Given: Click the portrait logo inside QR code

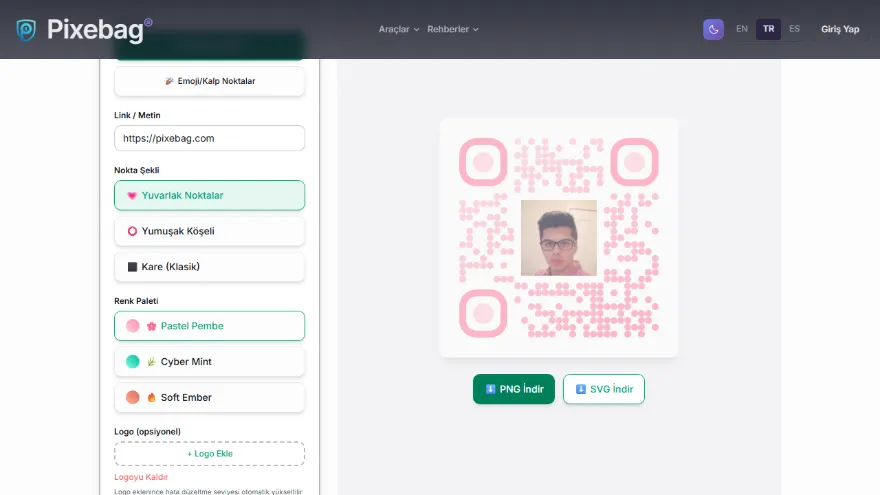Looking at the screenshot, I should (x=558, y=238).
